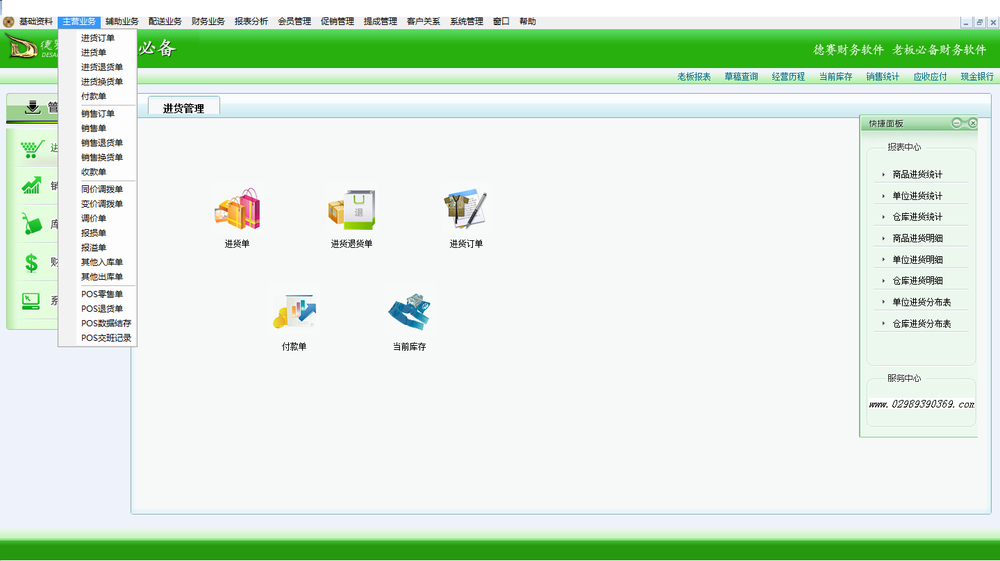Switch to the 进货管理 tab
The width and height of the screenshot is (1000, 561).
pos(184,108)
